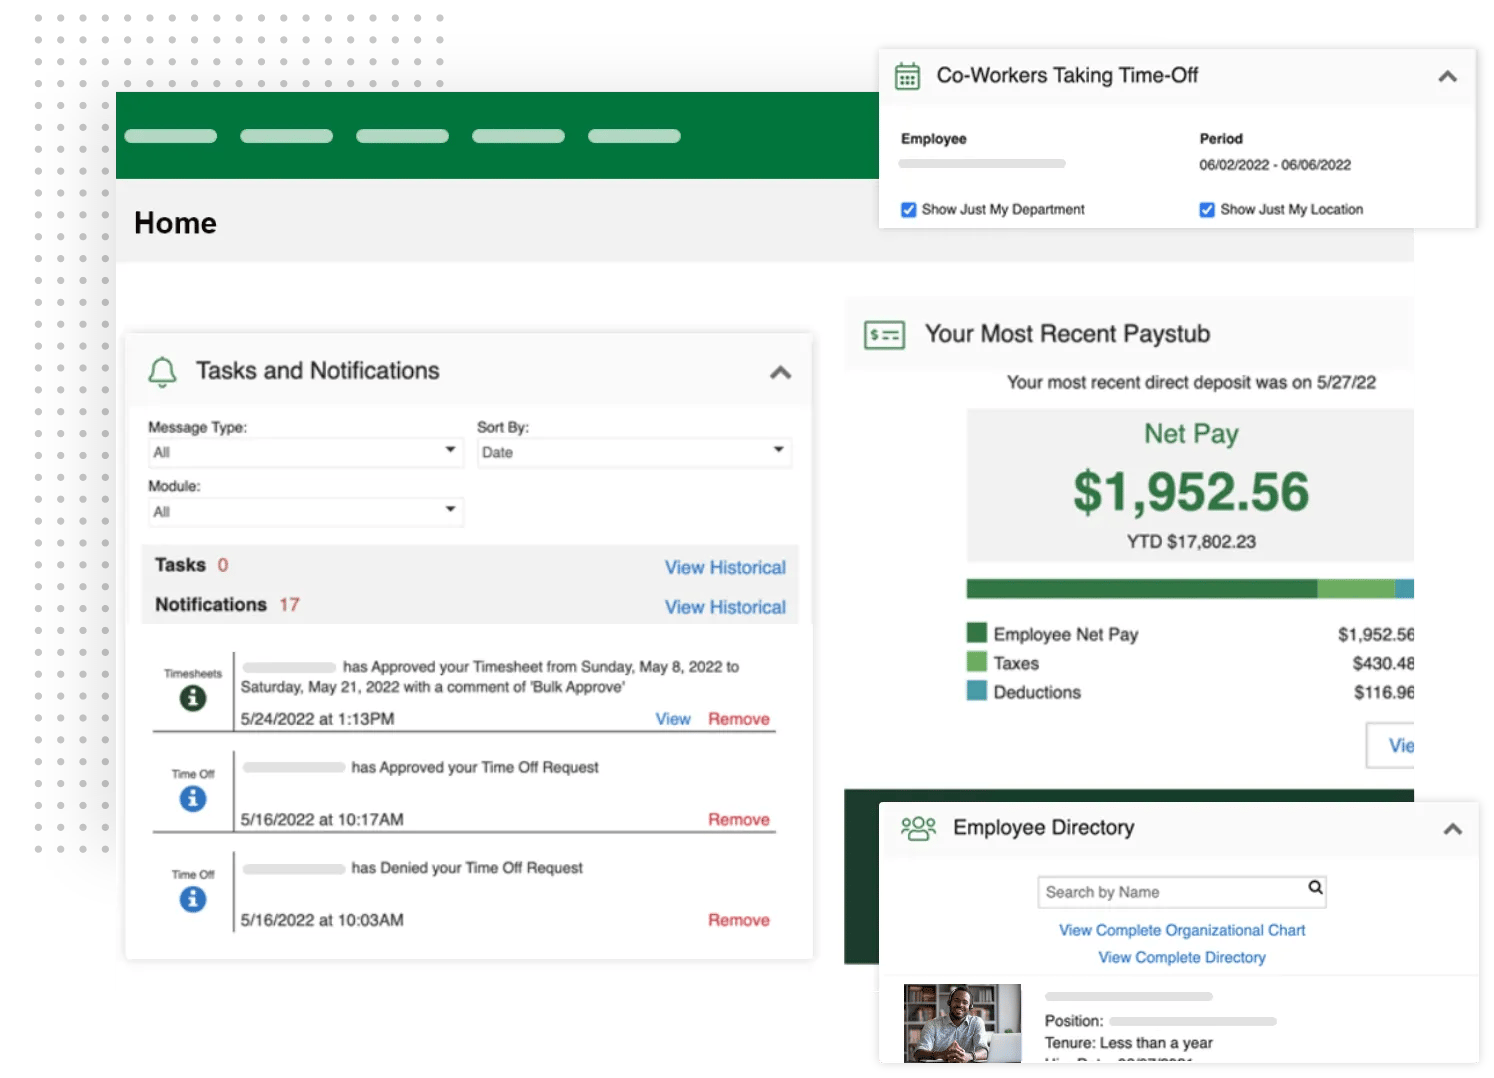Click the Home page heading
The width and height of the screenshot is (1494, 1078).
coord(175,223)
